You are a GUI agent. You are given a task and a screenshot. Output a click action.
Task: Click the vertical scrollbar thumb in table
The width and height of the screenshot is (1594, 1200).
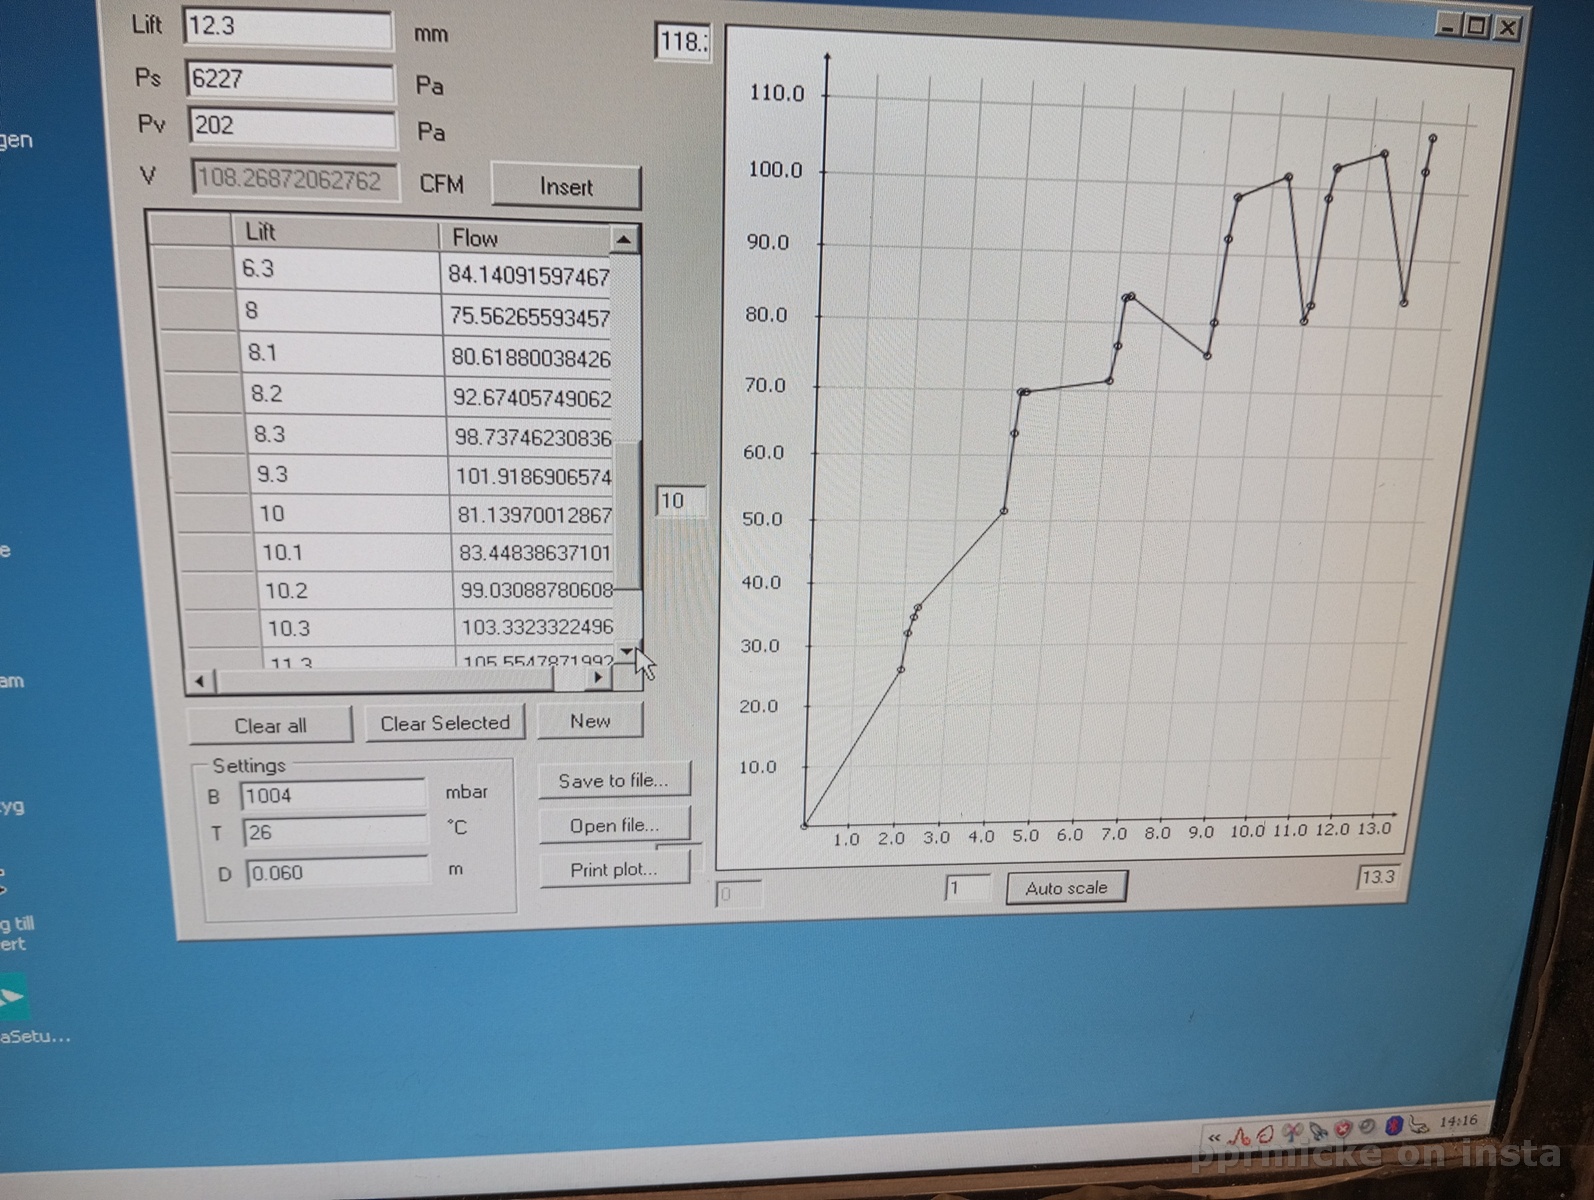(x=627, y=515)
